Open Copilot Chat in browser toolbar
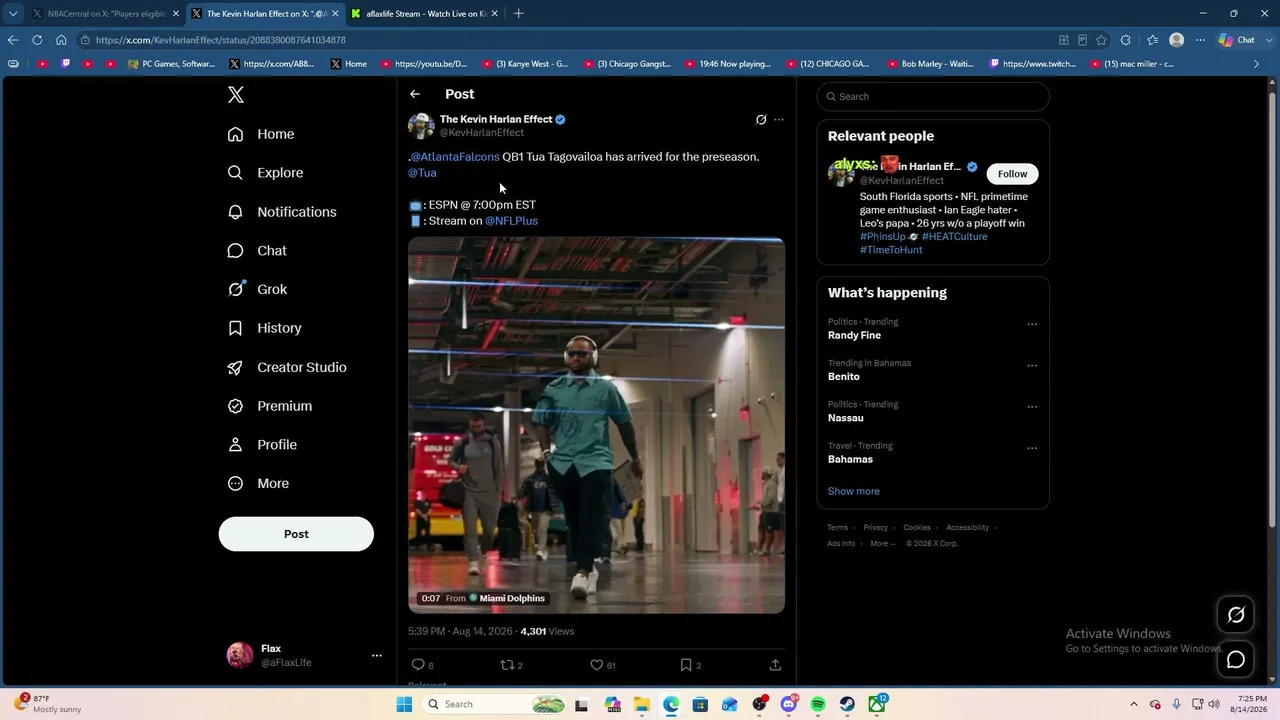Screen dimensions: 1280x720 click(x=1236, y=40)
